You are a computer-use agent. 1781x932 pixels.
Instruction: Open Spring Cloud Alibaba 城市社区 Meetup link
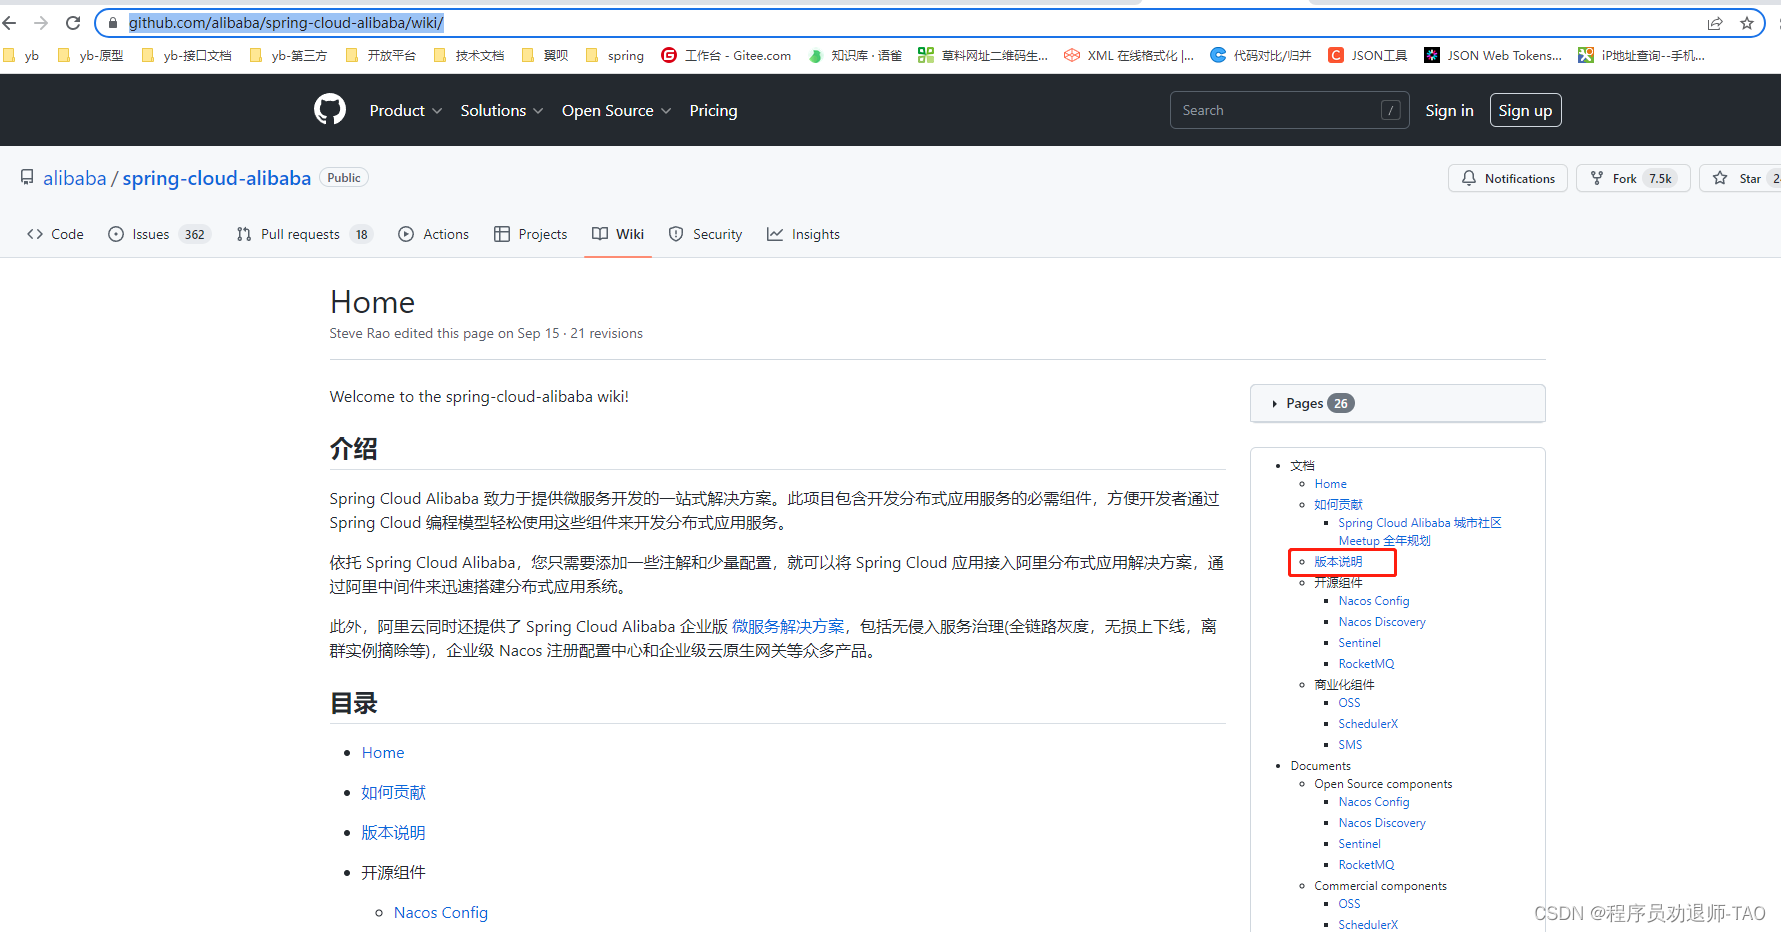pos(1420,531)
